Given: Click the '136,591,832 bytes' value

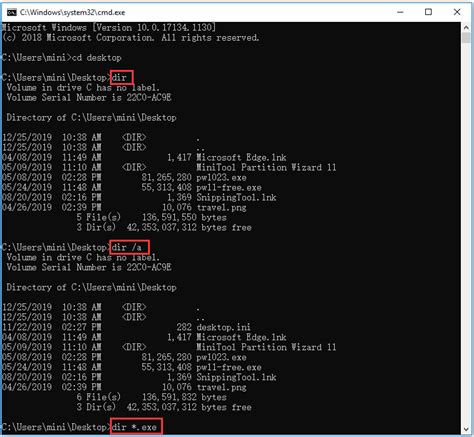Looking at the screenshot, I should [184, 397].
